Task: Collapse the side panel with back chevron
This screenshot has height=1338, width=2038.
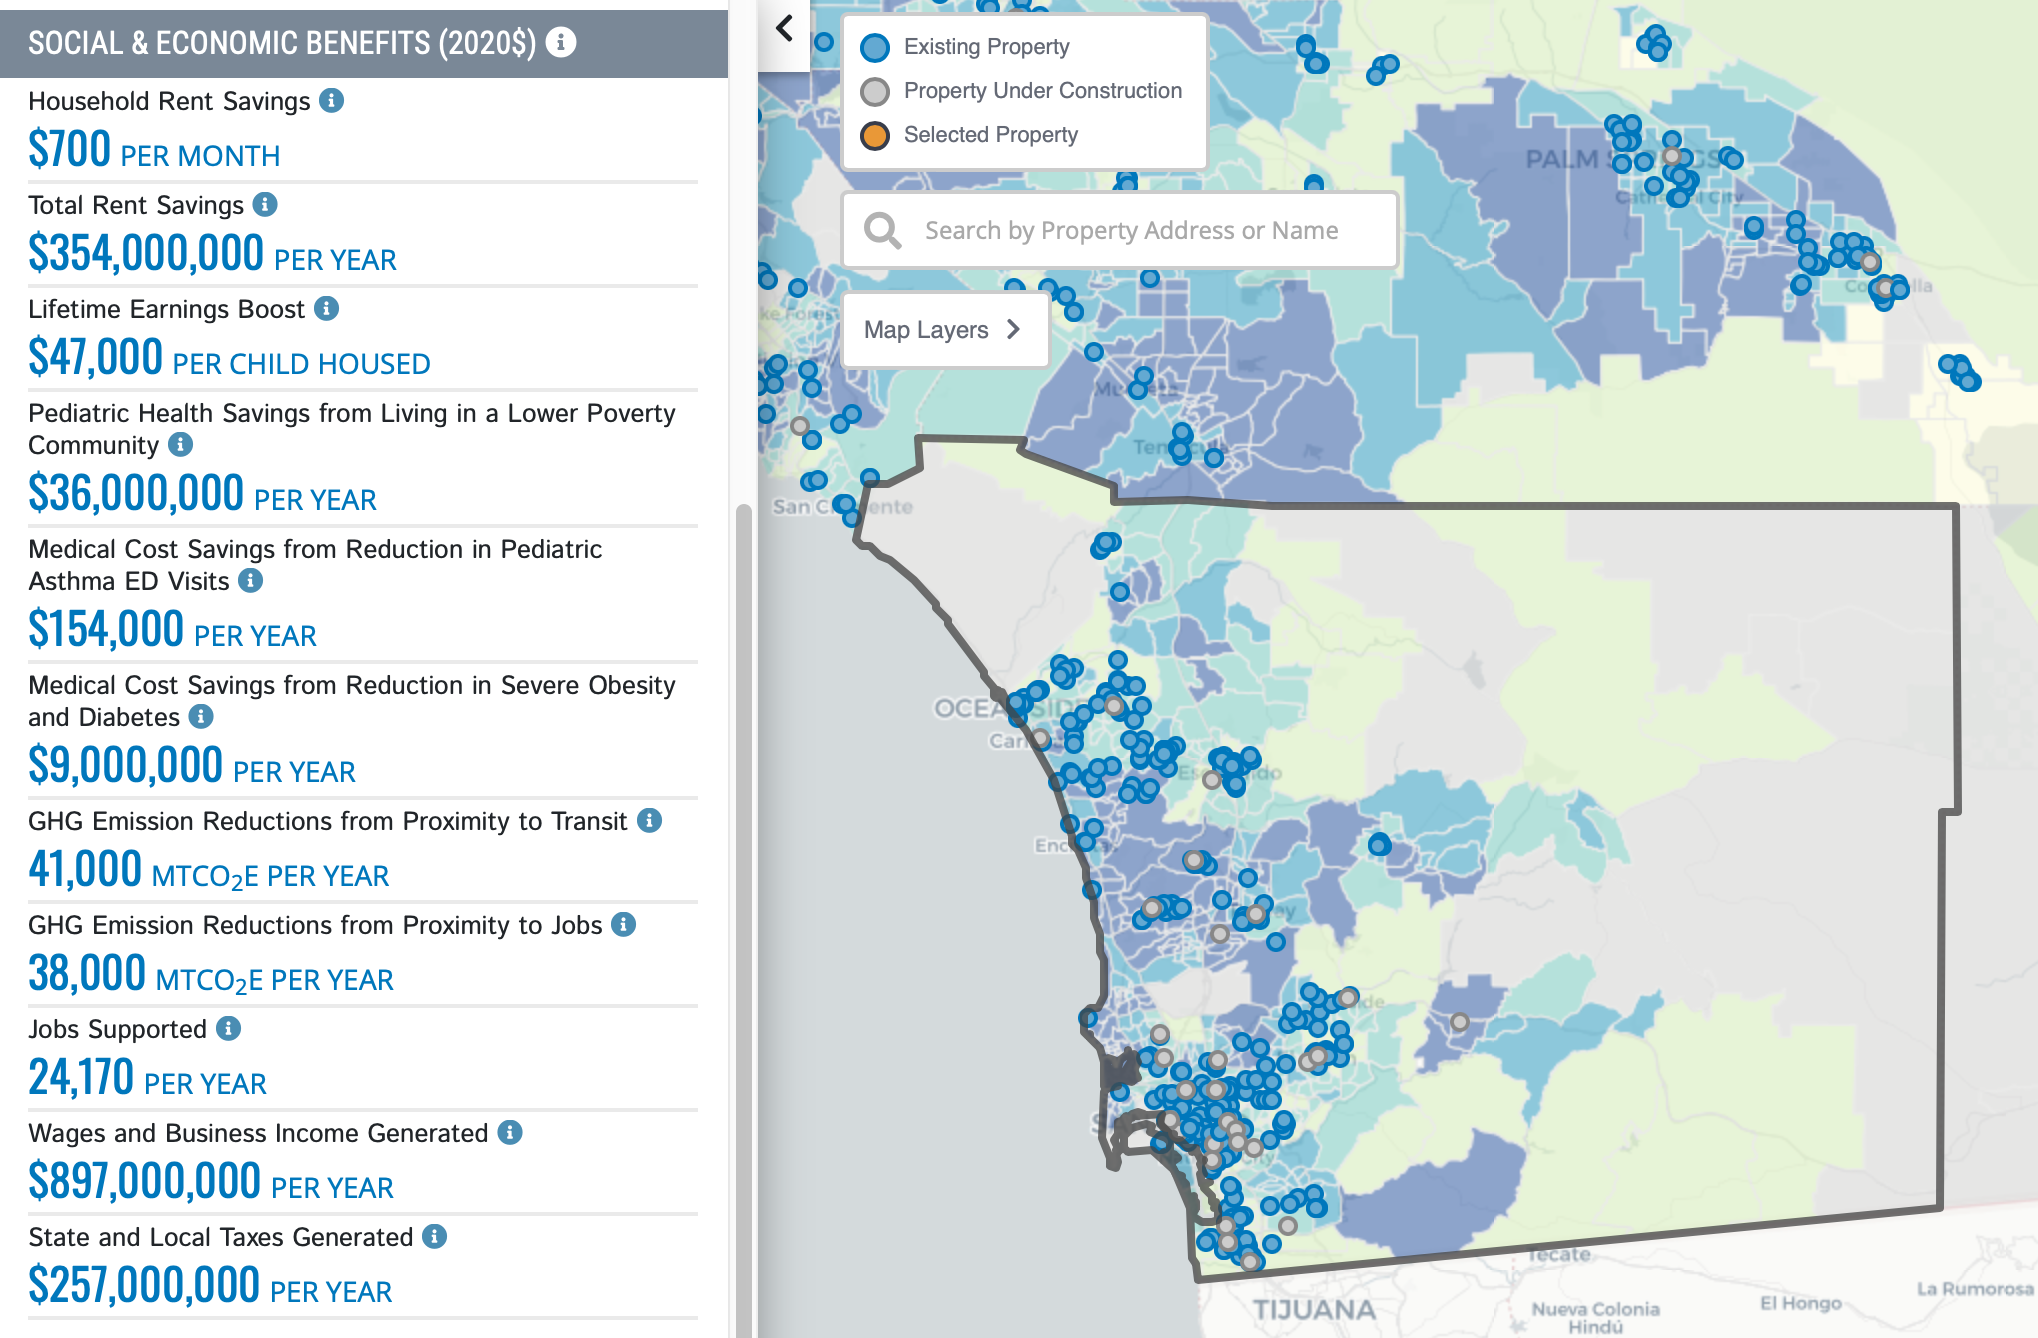Action: point(785,28)
